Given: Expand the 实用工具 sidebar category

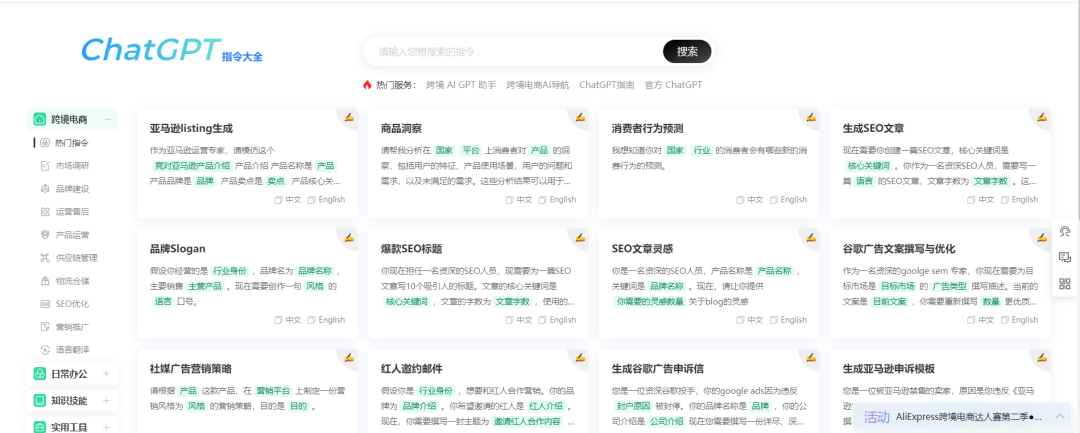Looking at the screenshot, I should (x=106, y=427).
